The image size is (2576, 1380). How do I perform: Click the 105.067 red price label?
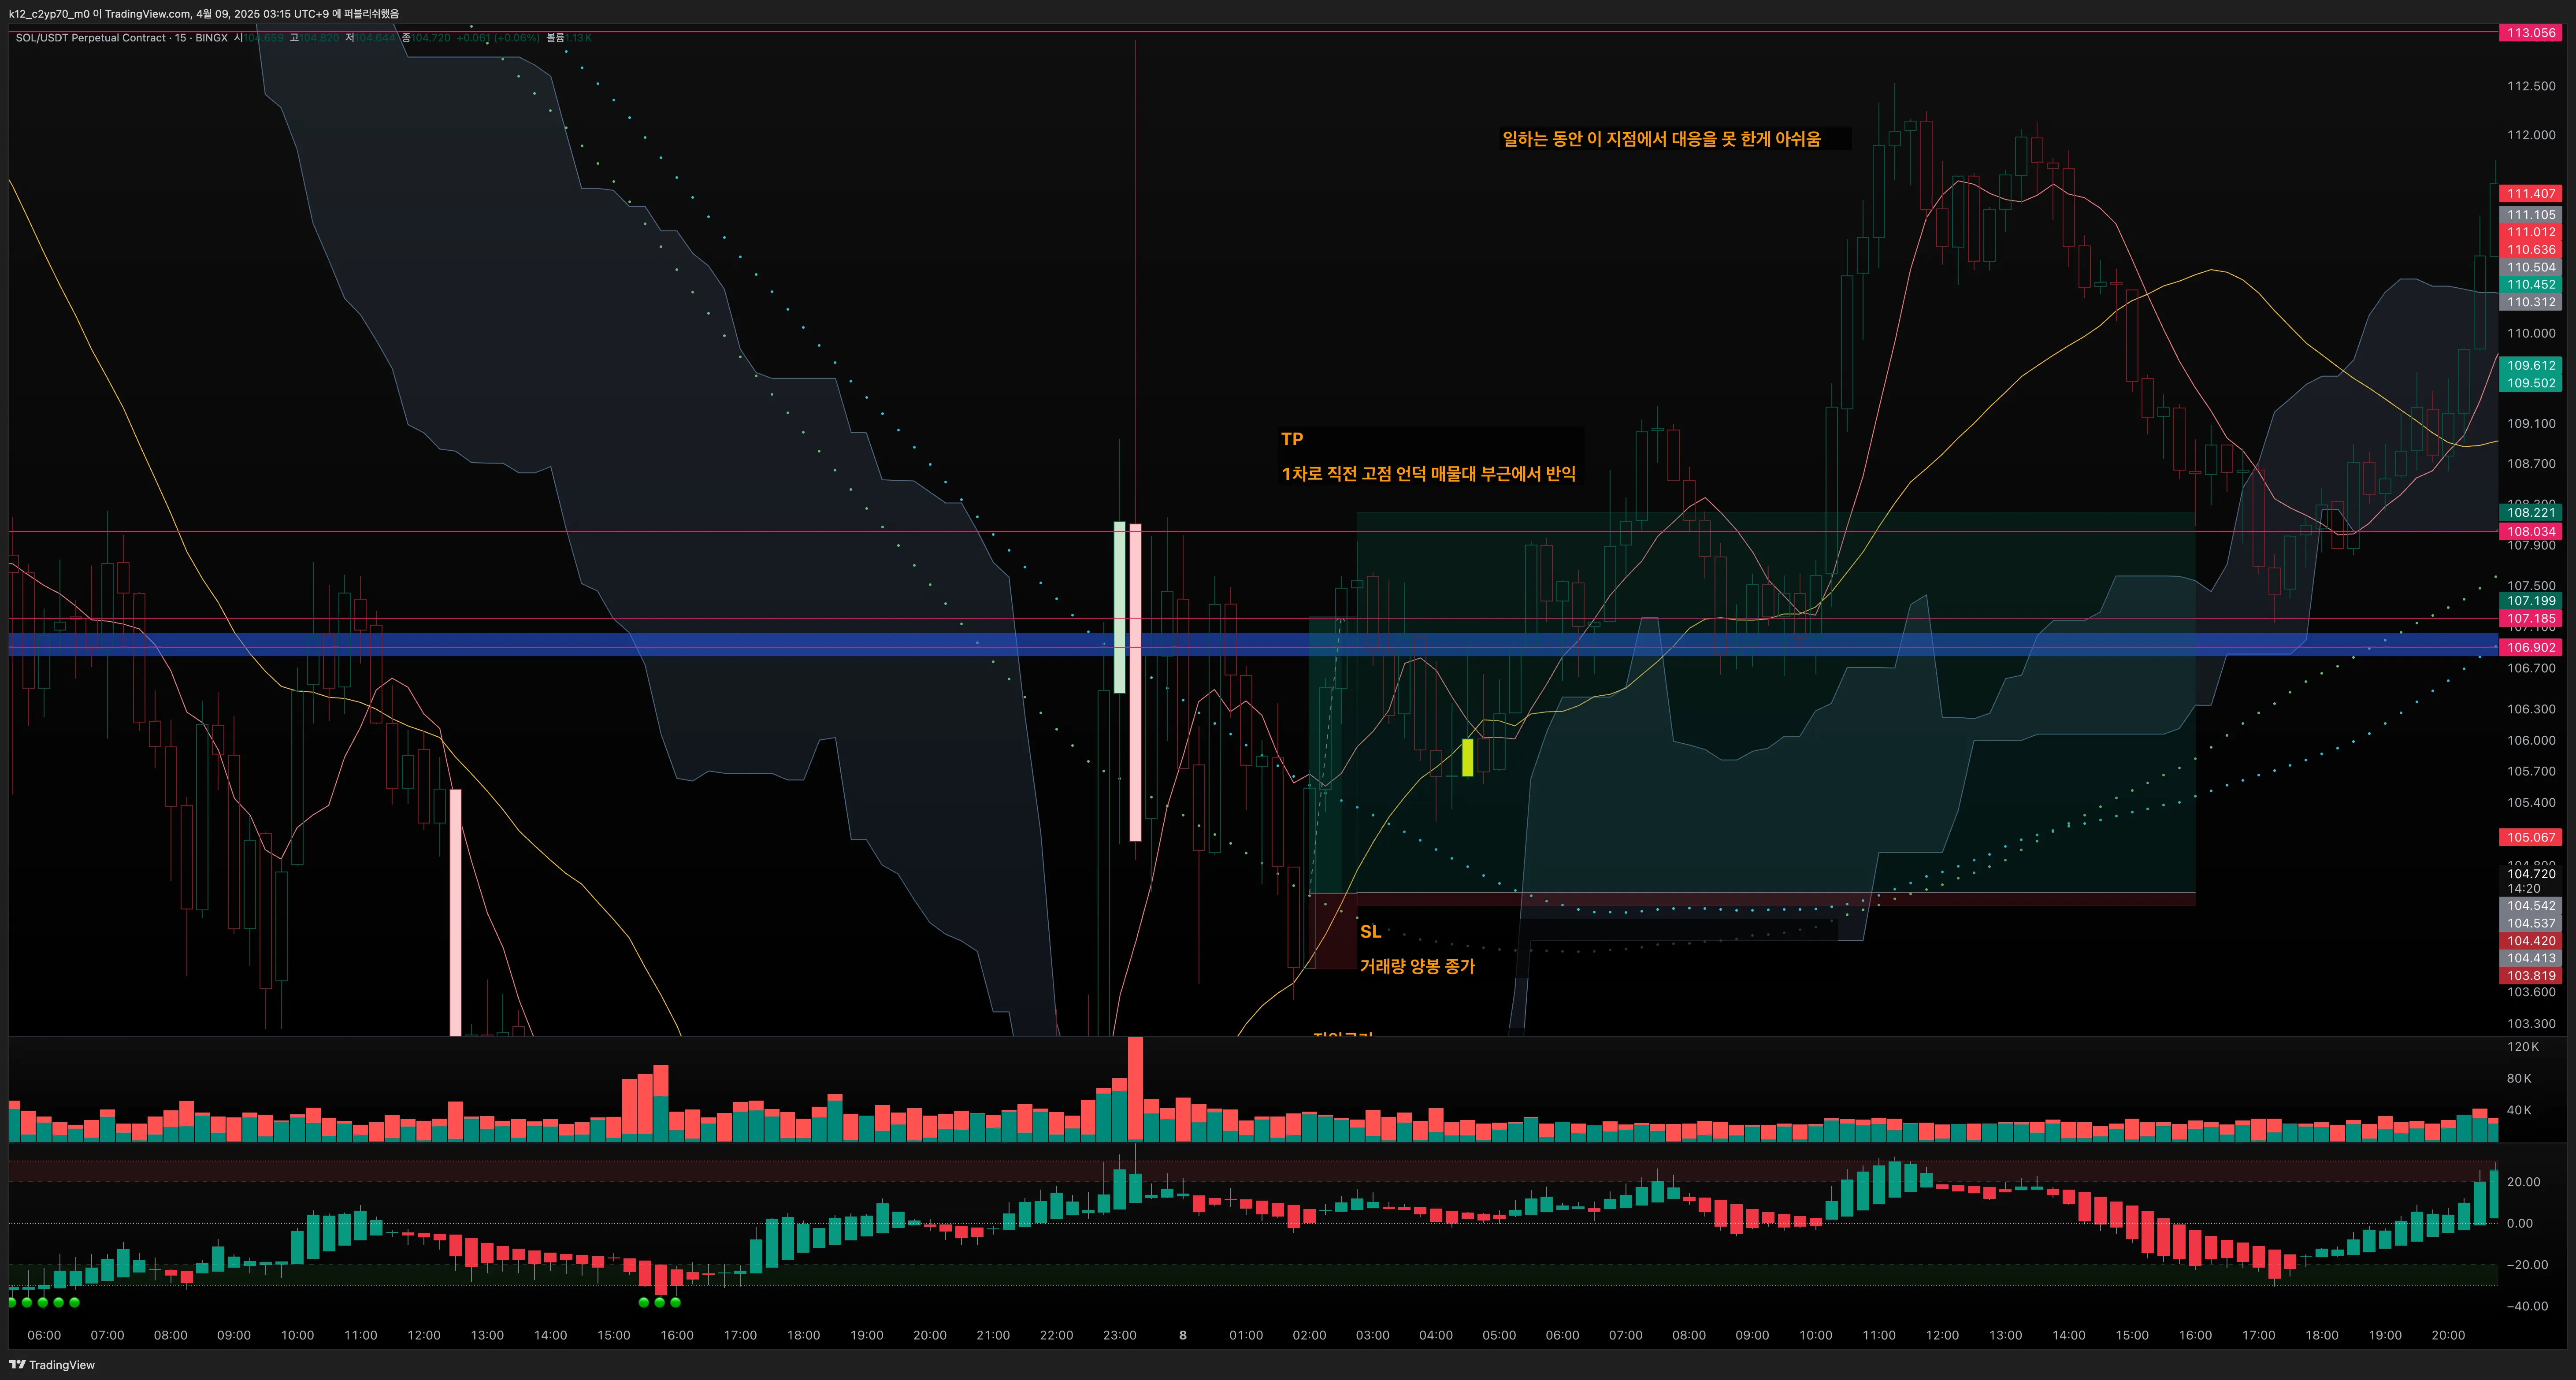pyautogui.click(x=2531, y=837)
